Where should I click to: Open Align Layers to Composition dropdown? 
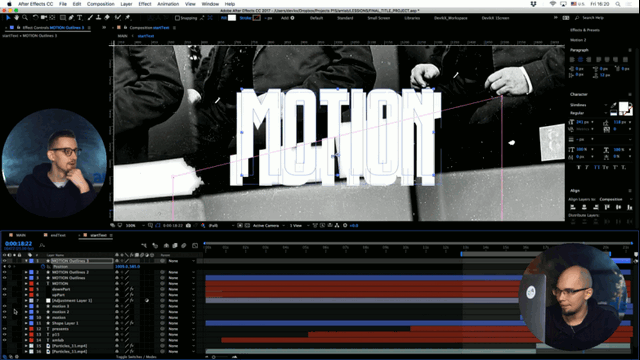click(616, 199)
